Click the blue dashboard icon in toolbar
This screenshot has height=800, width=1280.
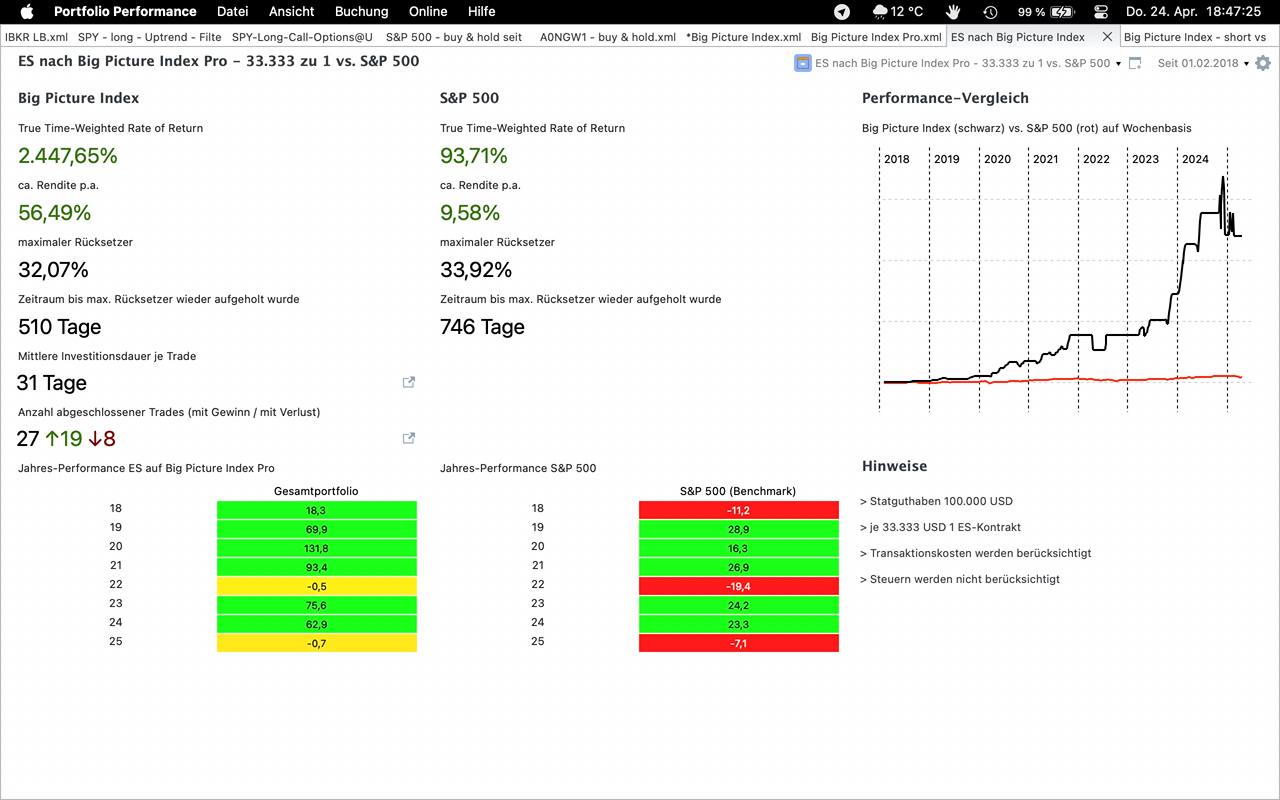coord(802,63)
